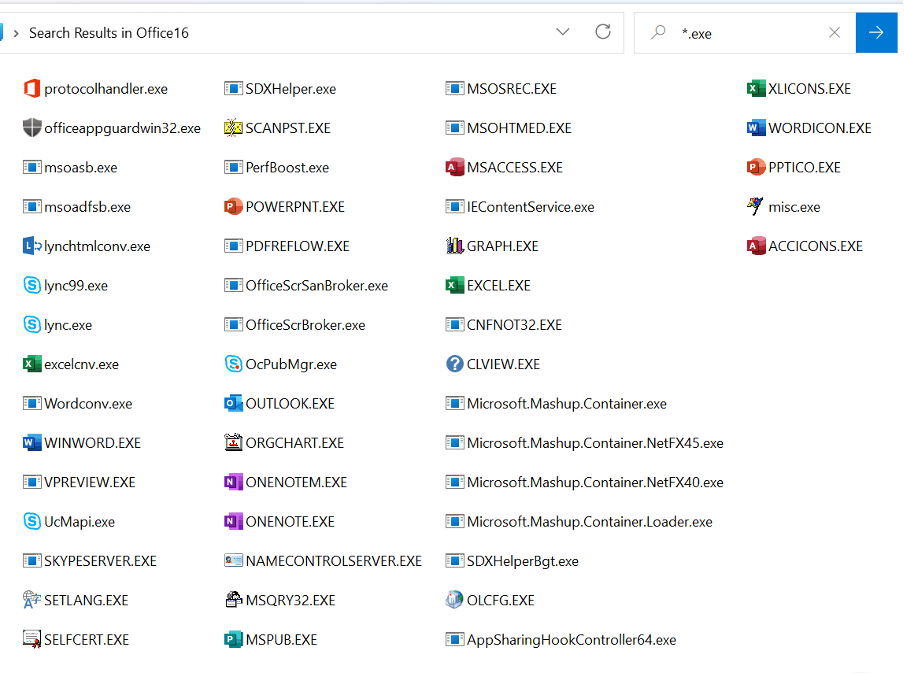Screen dimensions: 904x674
Task: Refresh the search results
Action: 602,32
